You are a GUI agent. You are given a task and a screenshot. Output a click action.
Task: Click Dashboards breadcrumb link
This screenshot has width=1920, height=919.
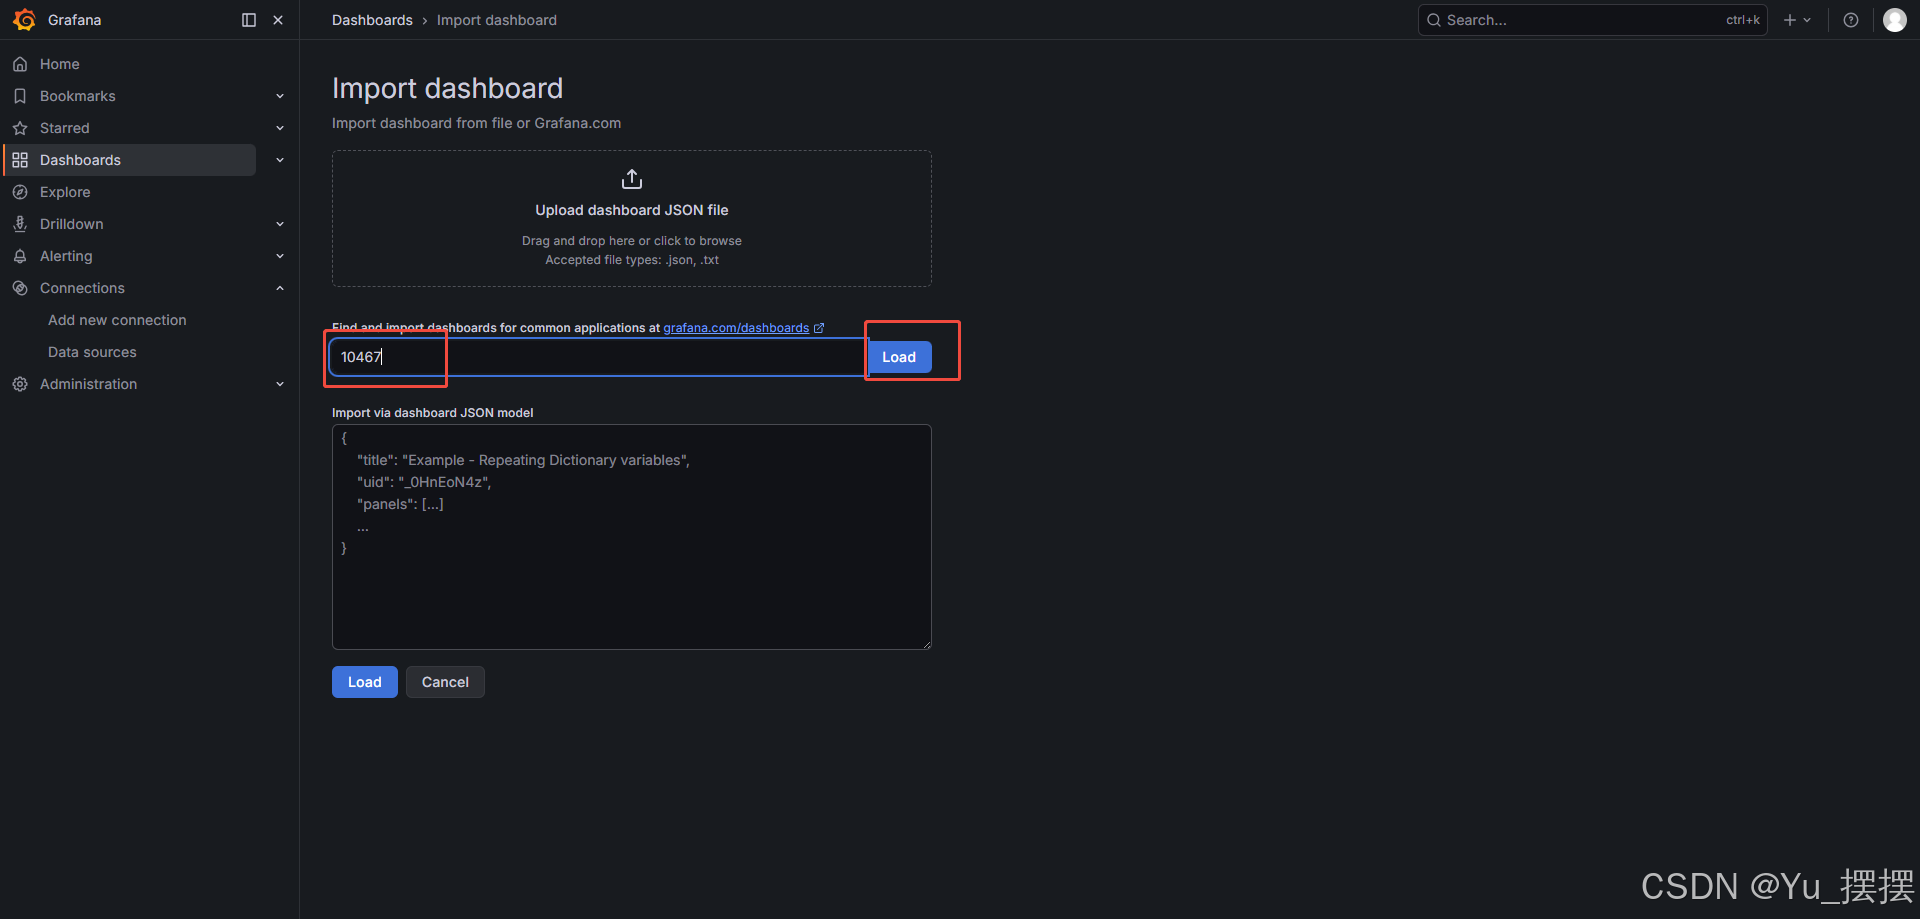click(x=372, y=20)
